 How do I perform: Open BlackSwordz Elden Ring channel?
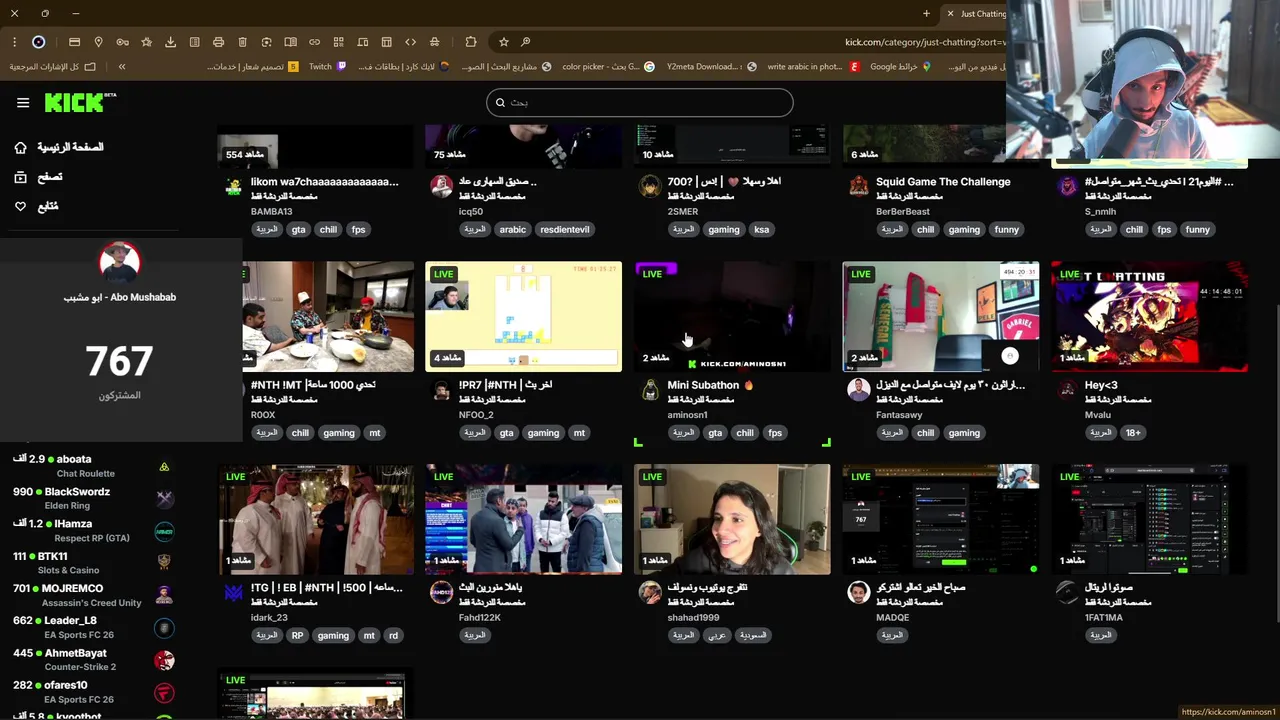pyautogui.click(x=92, y=498)
